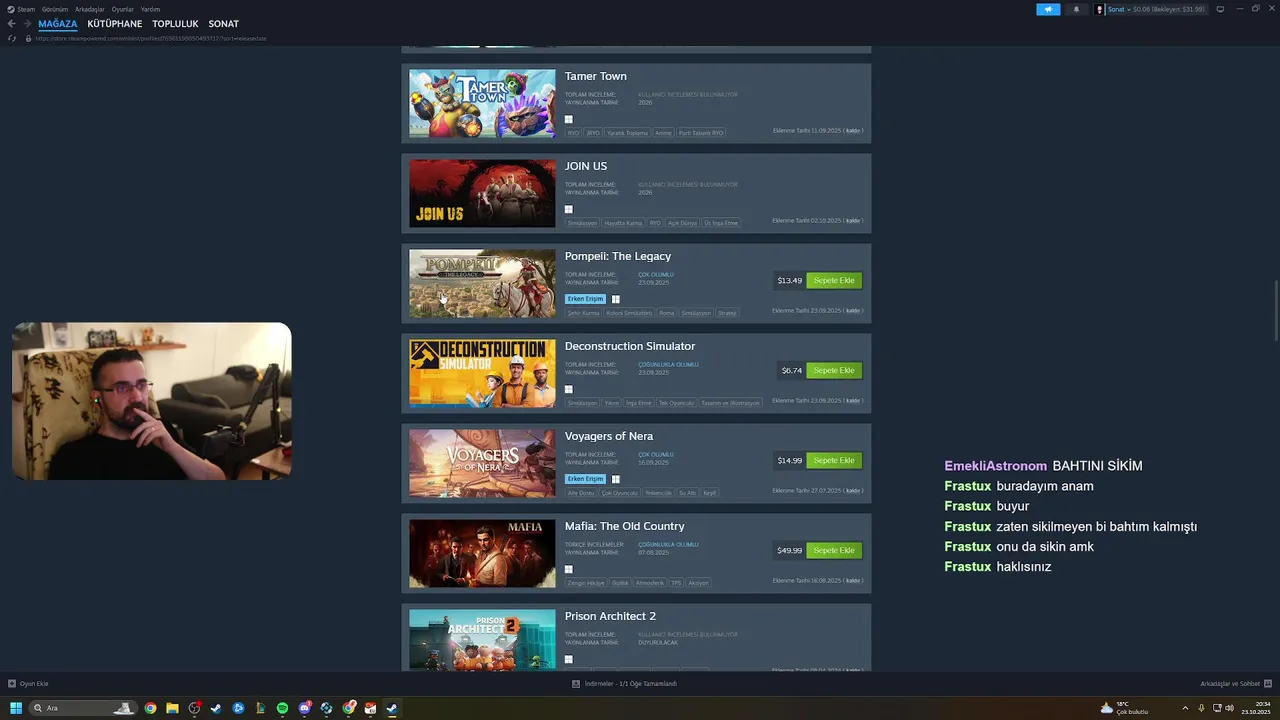Open the Mafia: The Old Country capsule image
Viewport: 1280px width, 720px height.
[482, 554]
